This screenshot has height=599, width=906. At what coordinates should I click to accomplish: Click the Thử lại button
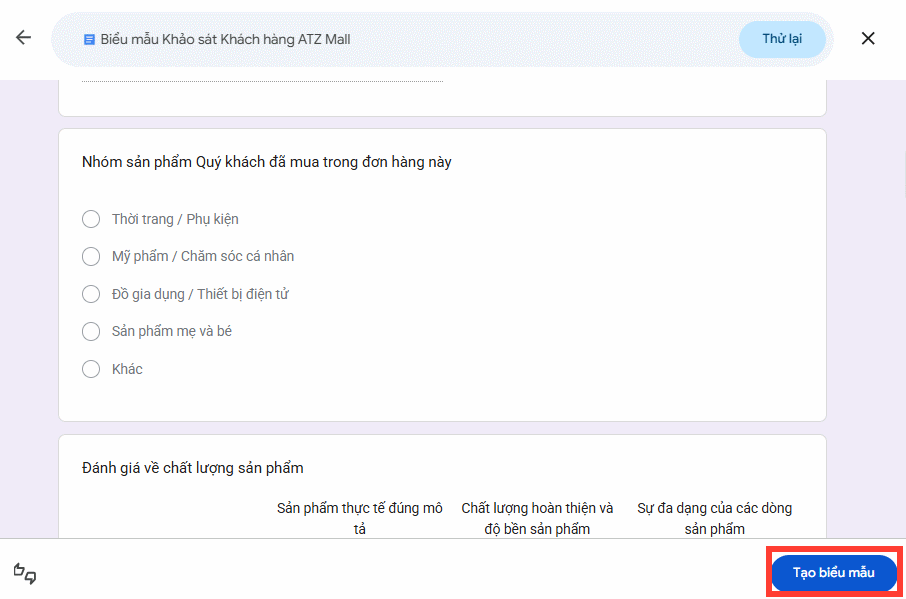click(x=782, y=39)
